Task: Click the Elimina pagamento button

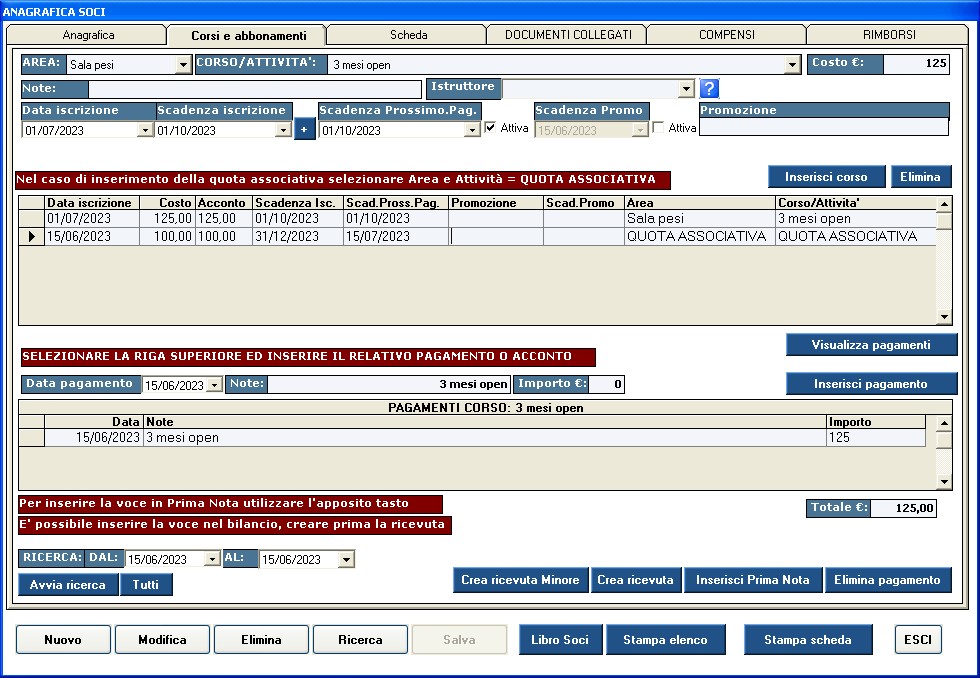Action: (x=888, y=580)
